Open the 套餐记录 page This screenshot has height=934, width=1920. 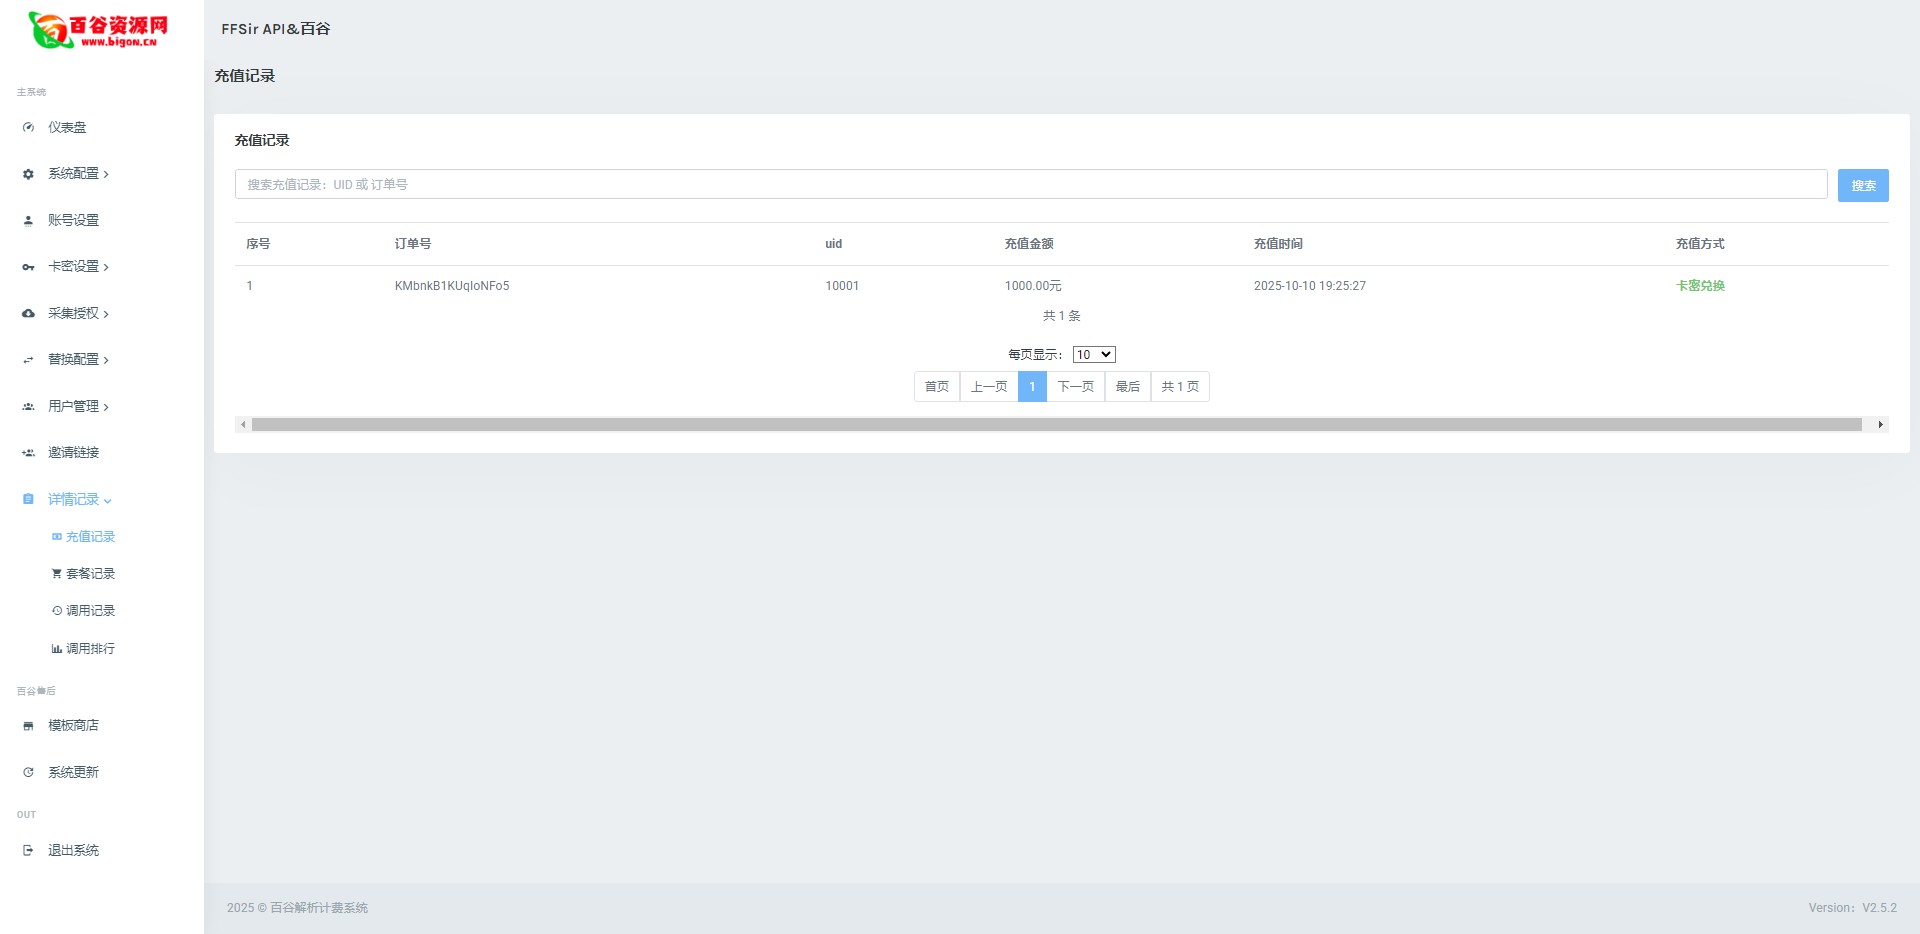(90, 574)
